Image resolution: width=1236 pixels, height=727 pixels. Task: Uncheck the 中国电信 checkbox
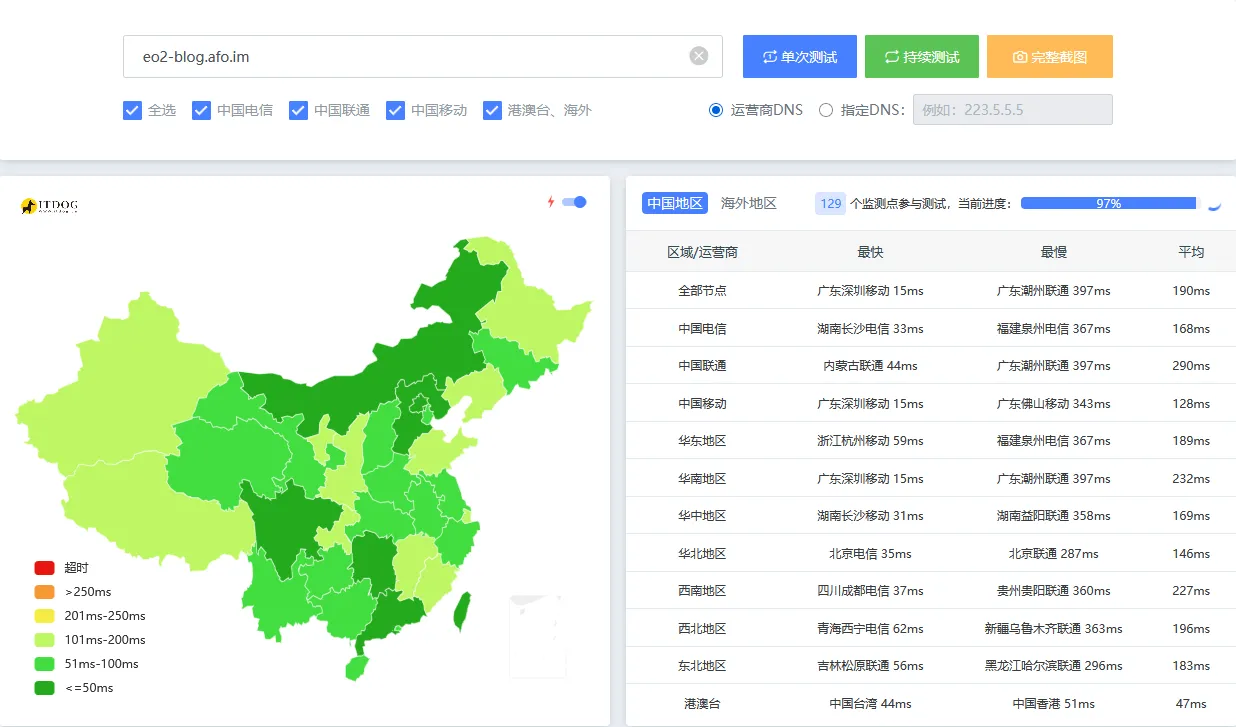[x=201, y=110]
